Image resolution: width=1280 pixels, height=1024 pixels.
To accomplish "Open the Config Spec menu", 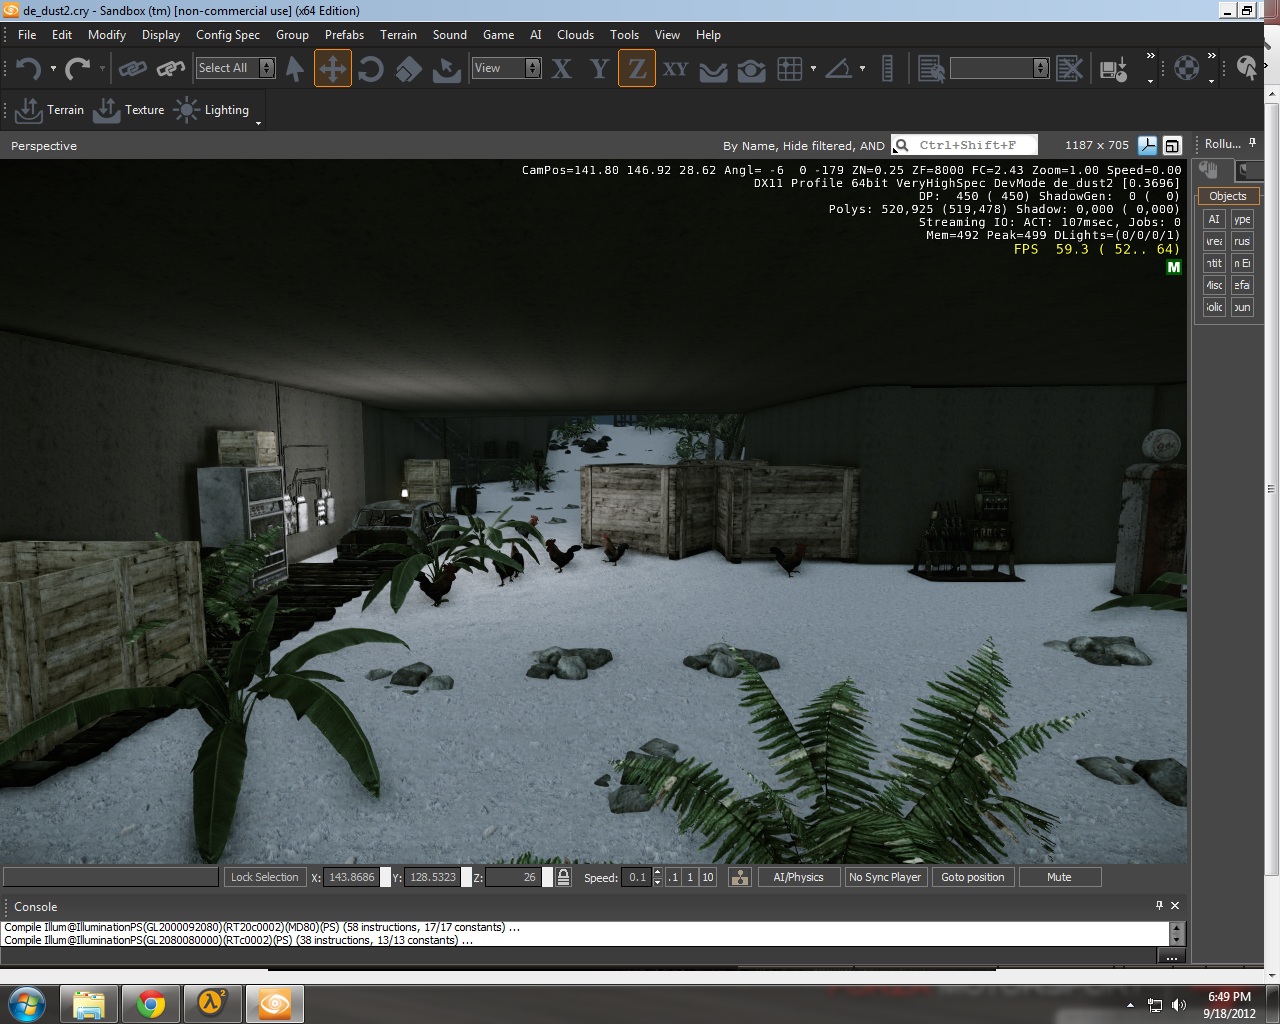I will [228, 34].
